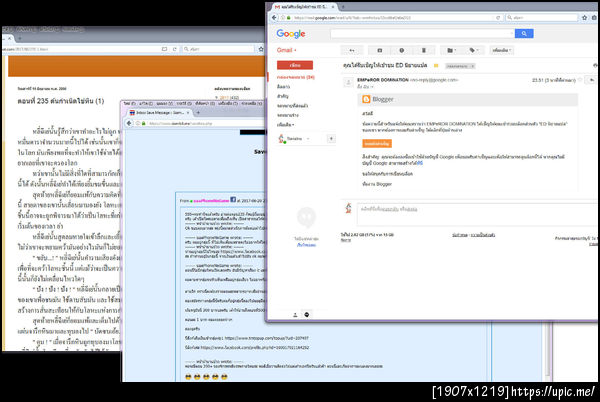Open the facebook.com profile URL in message
The width and height of the screenshot is (600, 402).
pyautogui.click(x=255, y=348)
